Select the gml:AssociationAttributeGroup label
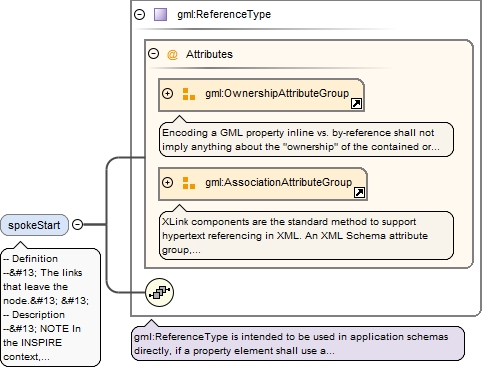Image resolution: width=483 pixels, height=370 pixels. (279, 182)
